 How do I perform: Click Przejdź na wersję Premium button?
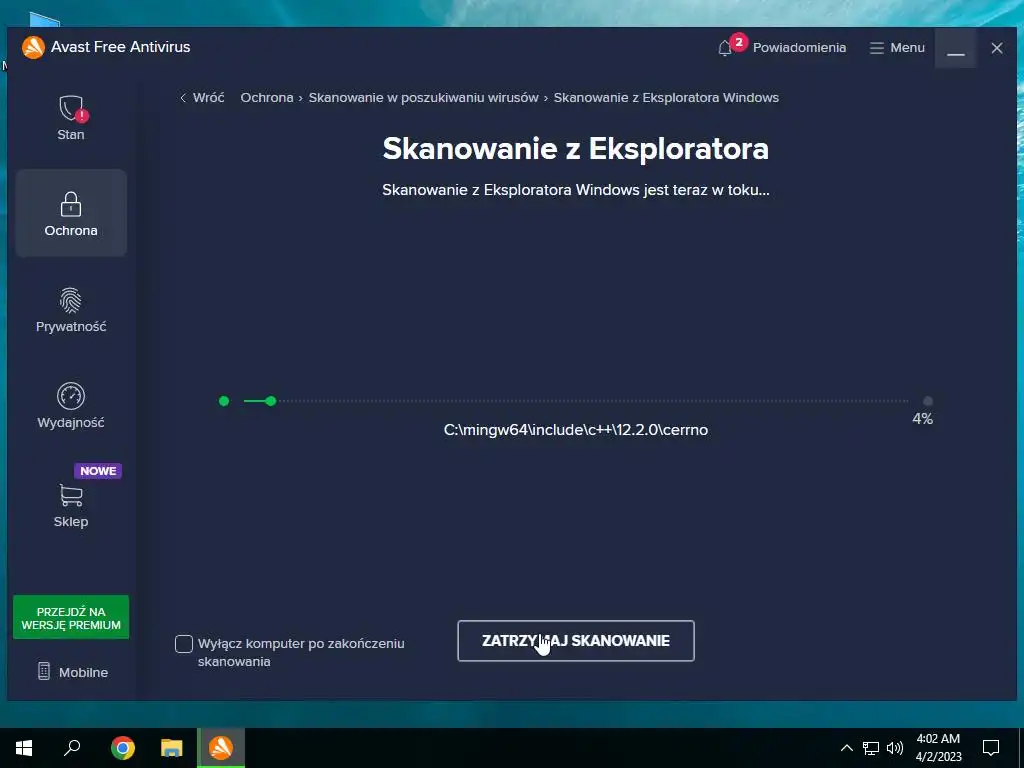[71, 618]
